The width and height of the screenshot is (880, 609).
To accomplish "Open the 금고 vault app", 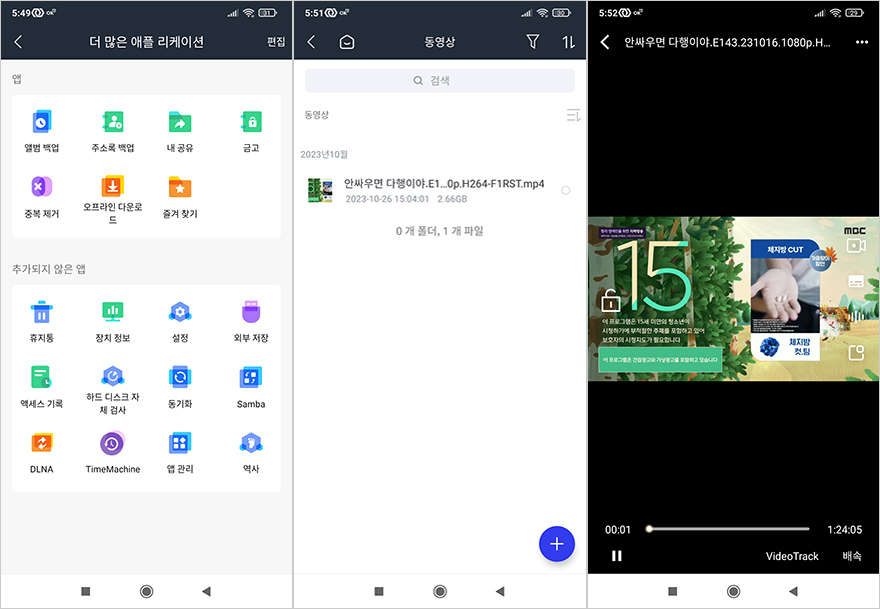I will [251, 131].
